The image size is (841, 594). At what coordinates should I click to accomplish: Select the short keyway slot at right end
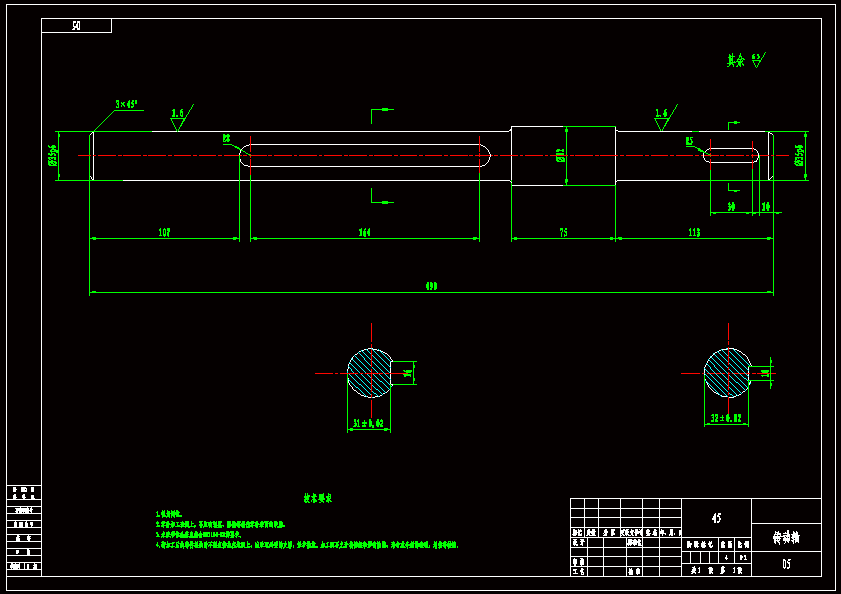click(732, 155)
